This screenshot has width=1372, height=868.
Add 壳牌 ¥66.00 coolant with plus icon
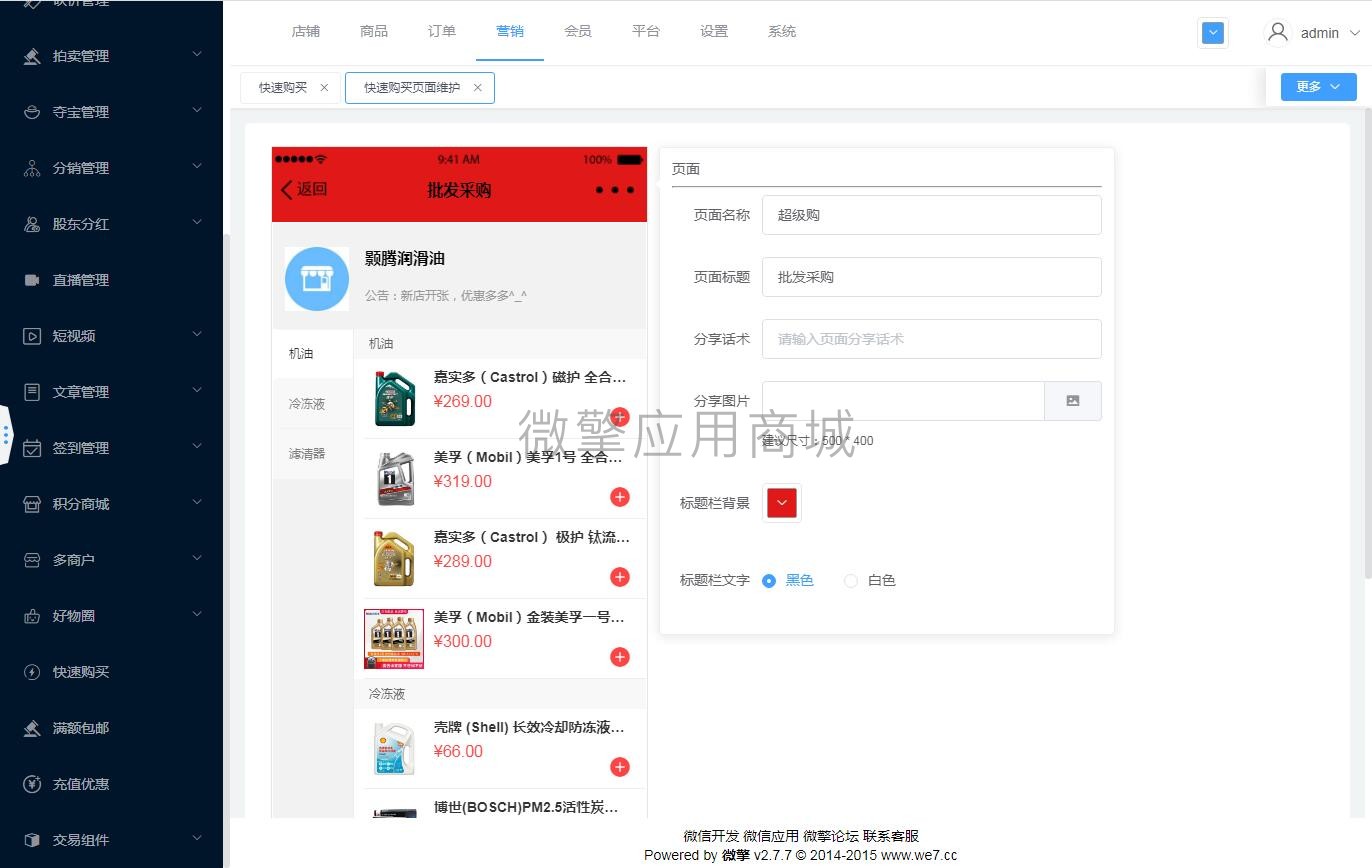620,767
